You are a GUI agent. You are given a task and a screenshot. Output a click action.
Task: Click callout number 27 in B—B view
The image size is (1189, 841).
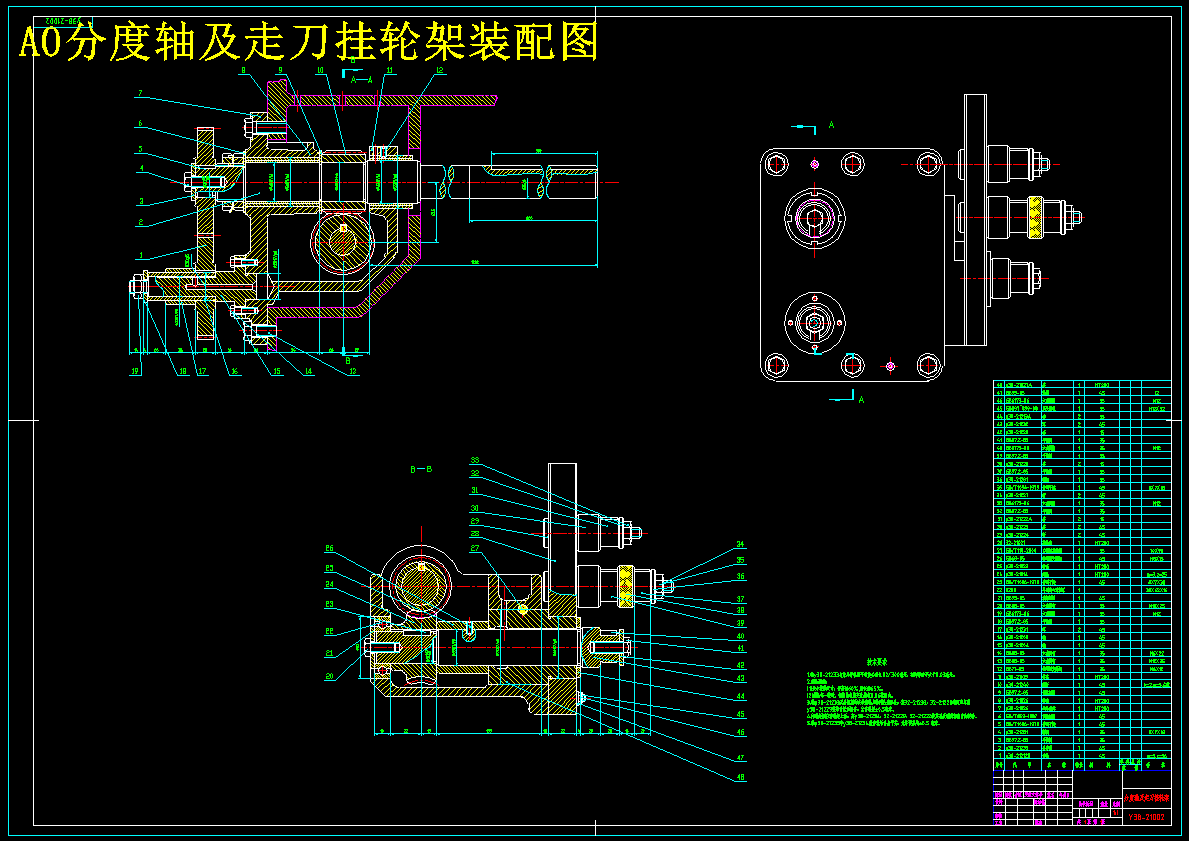(475, 548)
